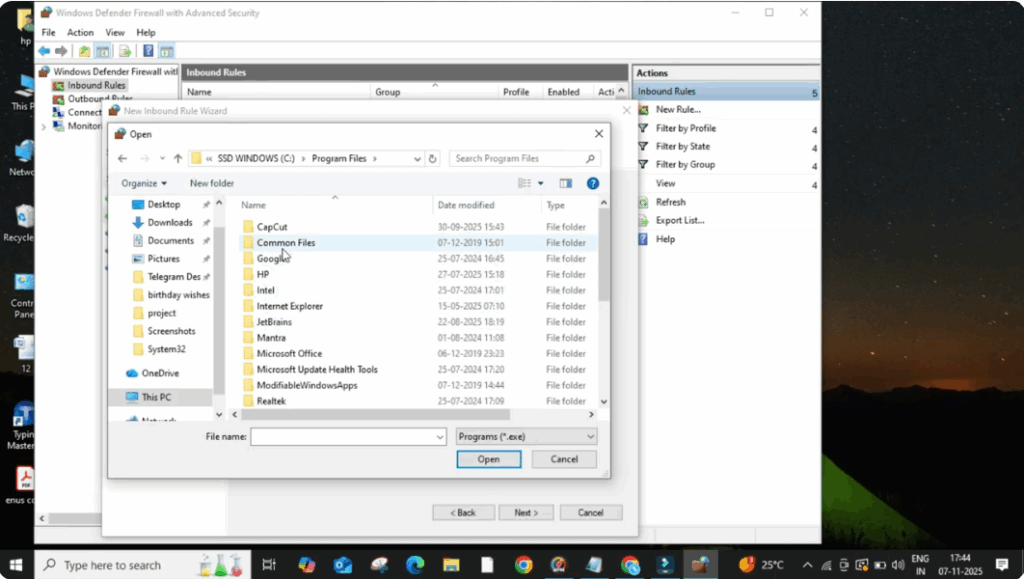Toggle the console tree via the toolbar icon
This screenshot has height=579, width=1024.
click(102, 50)
